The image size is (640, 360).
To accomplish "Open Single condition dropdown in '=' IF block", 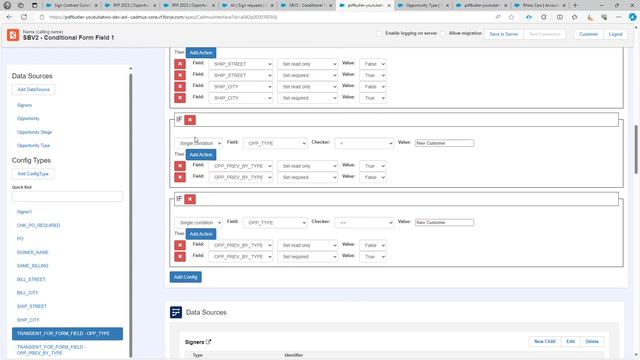I will click(x=199, y=143).
